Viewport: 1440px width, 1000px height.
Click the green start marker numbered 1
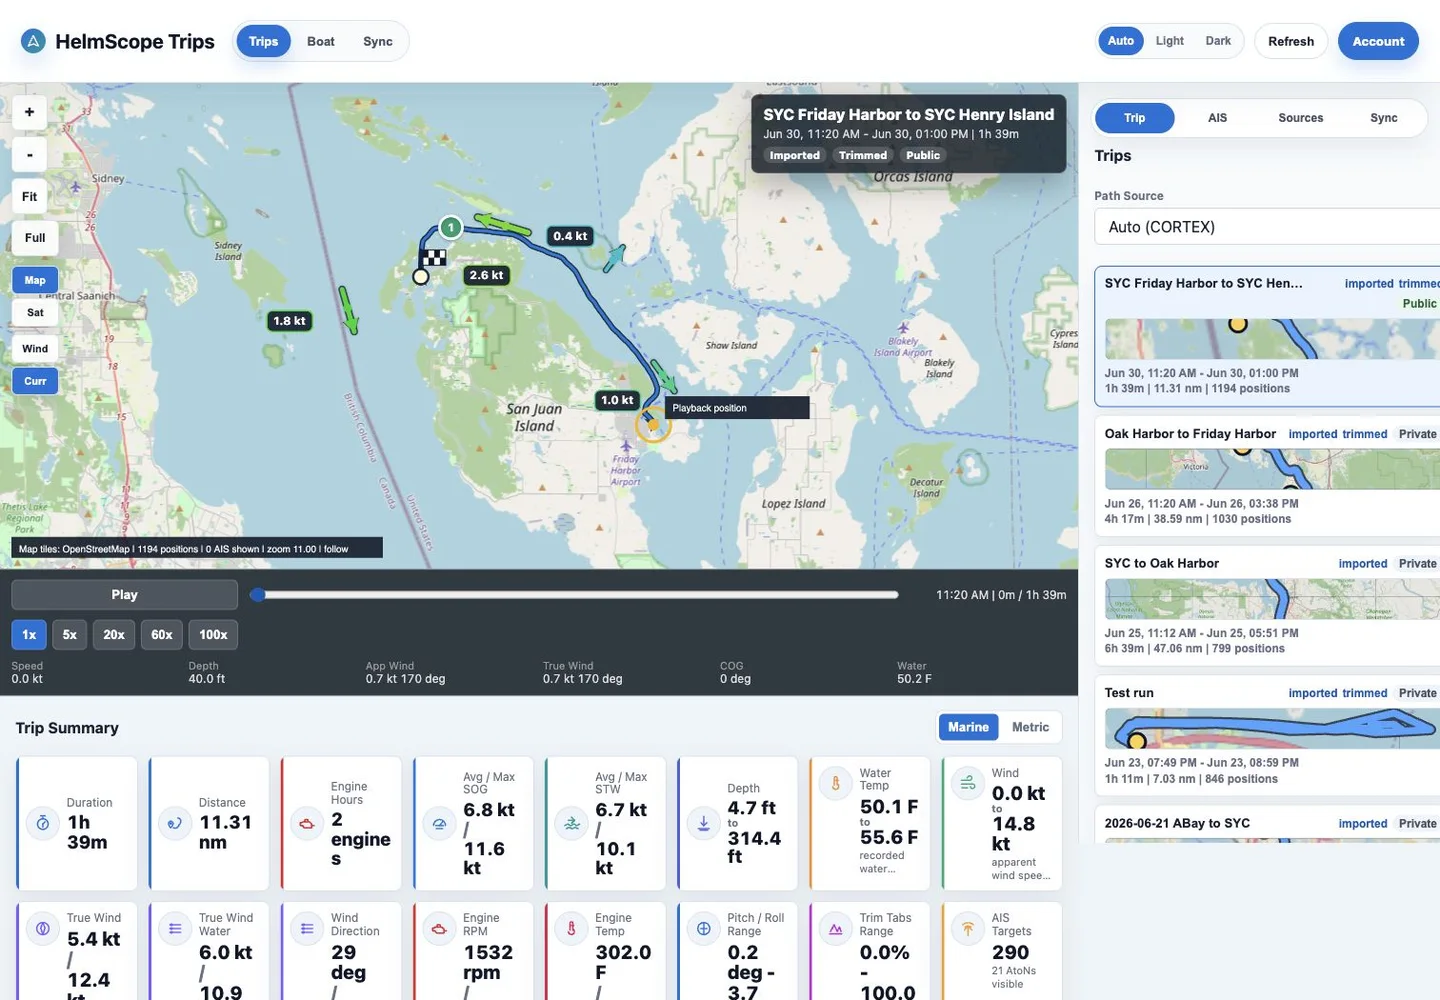451,228
